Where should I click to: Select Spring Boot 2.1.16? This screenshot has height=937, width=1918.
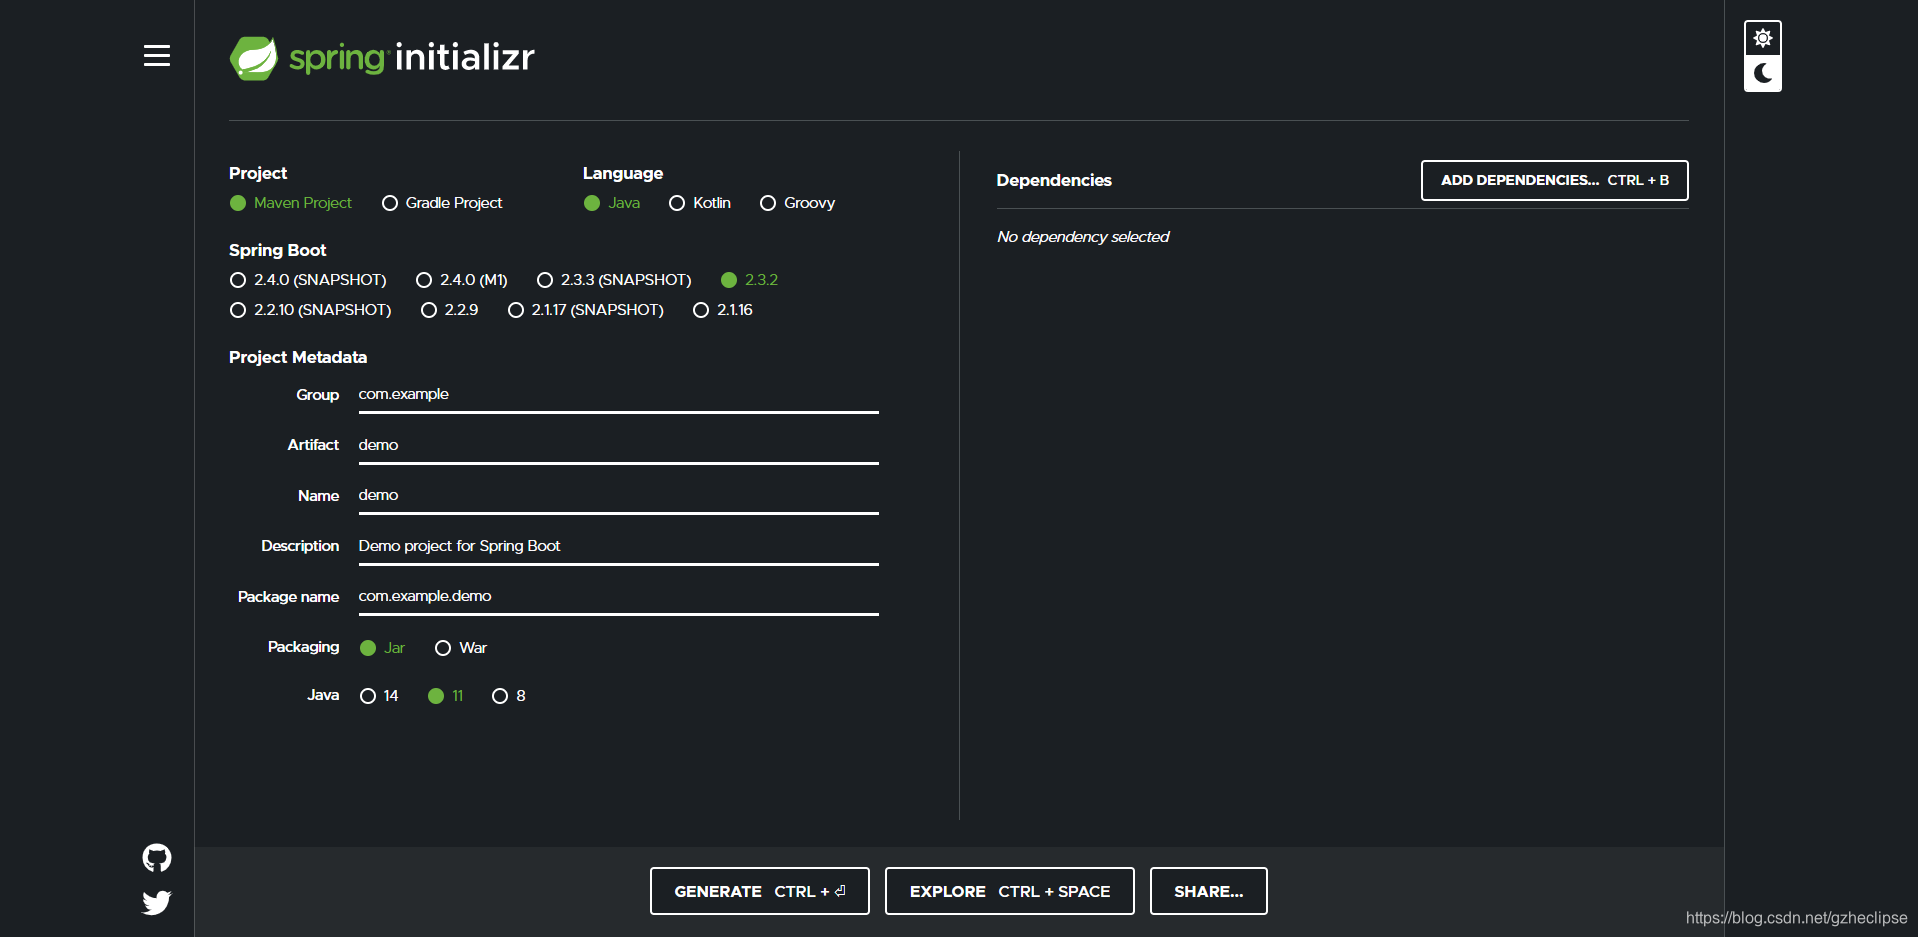(723, 310)
